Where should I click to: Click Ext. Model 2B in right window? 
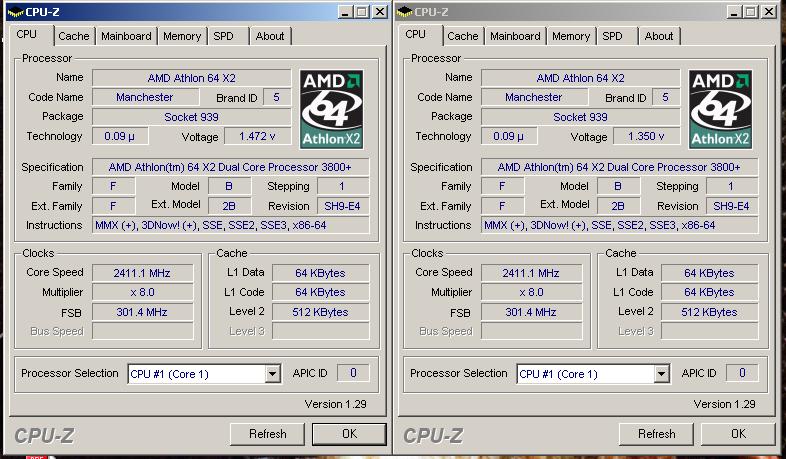(x=619, y=206)
